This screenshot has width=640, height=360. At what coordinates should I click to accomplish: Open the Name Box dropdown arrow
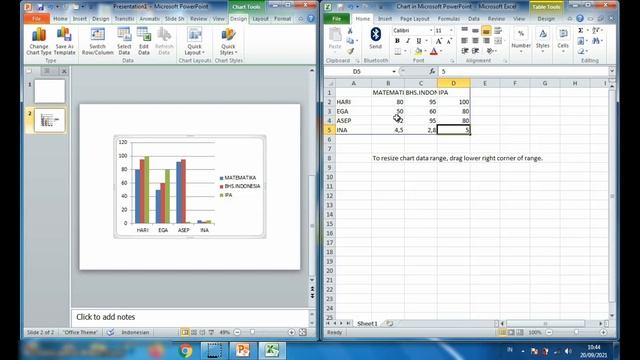tap(394, 72)
